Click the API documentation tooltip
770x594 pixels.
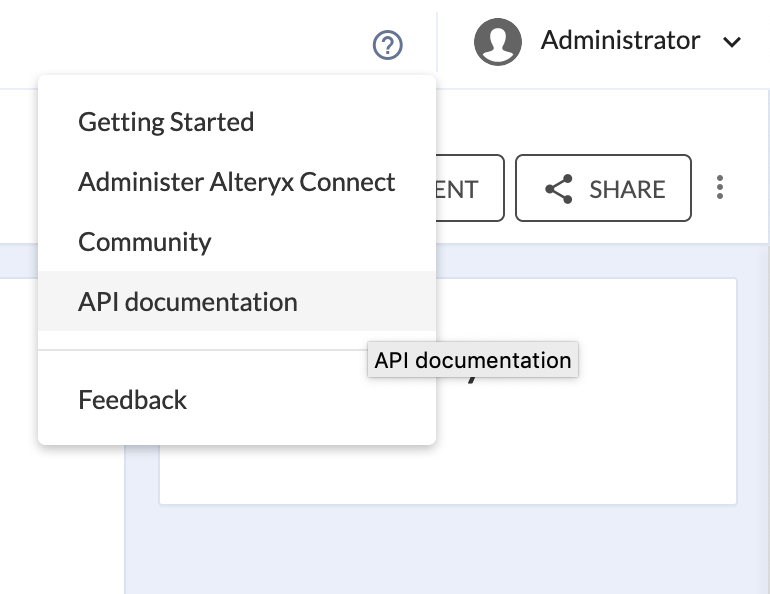click(x=473, y=361)
